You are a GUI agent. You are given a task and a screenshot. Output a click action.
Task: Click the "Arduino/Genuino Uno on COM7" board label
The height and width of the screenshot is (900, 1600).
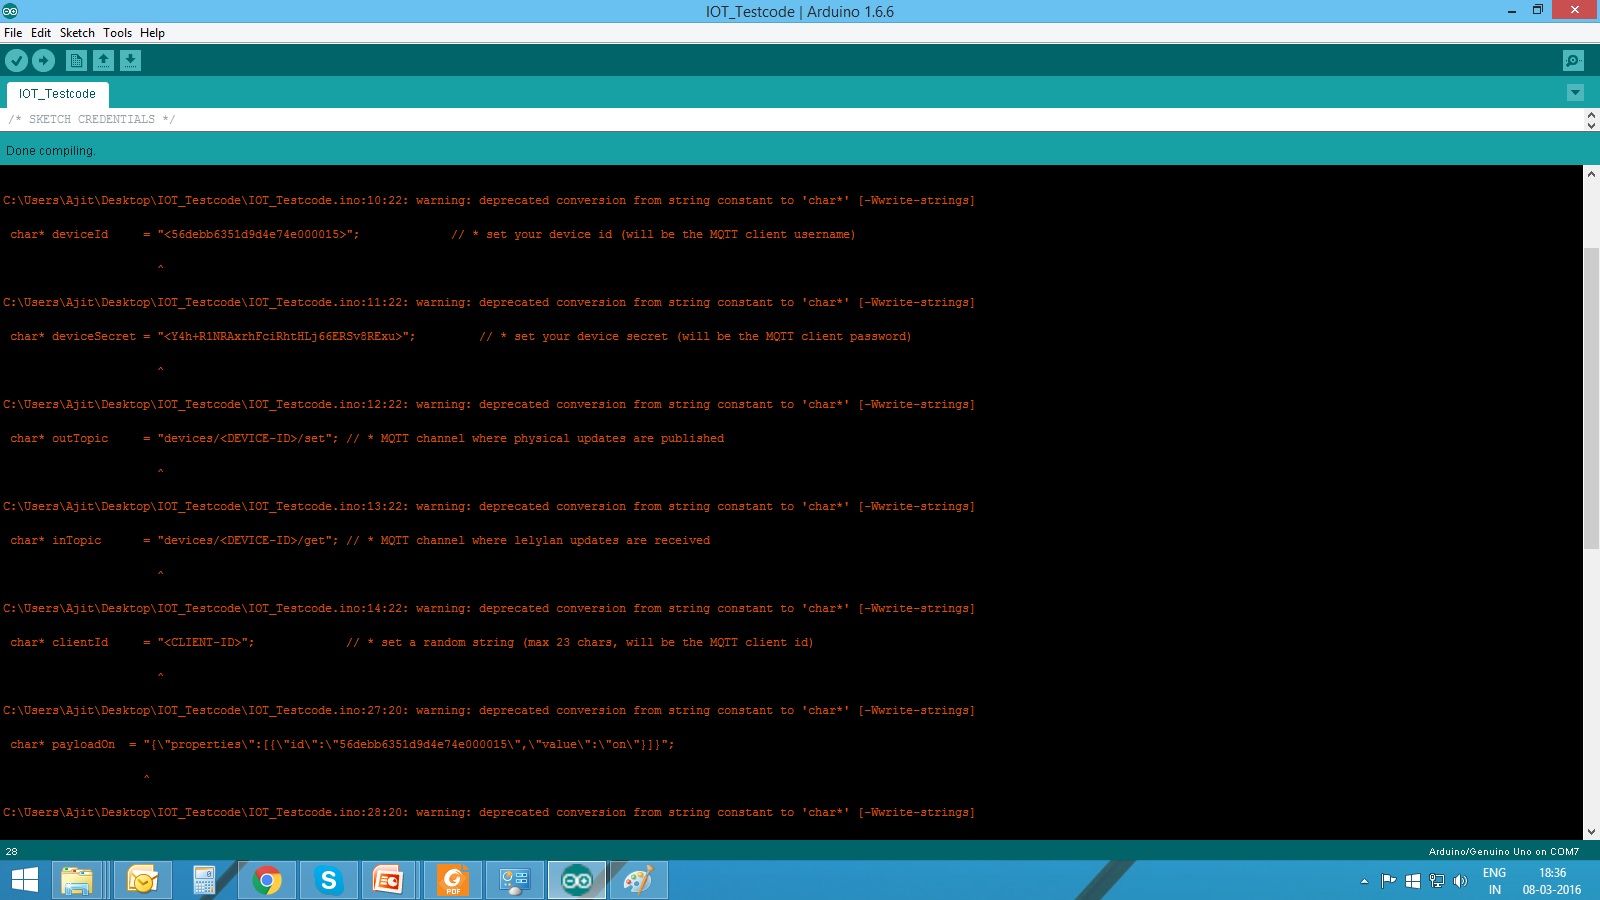[x=1504, y=852]
